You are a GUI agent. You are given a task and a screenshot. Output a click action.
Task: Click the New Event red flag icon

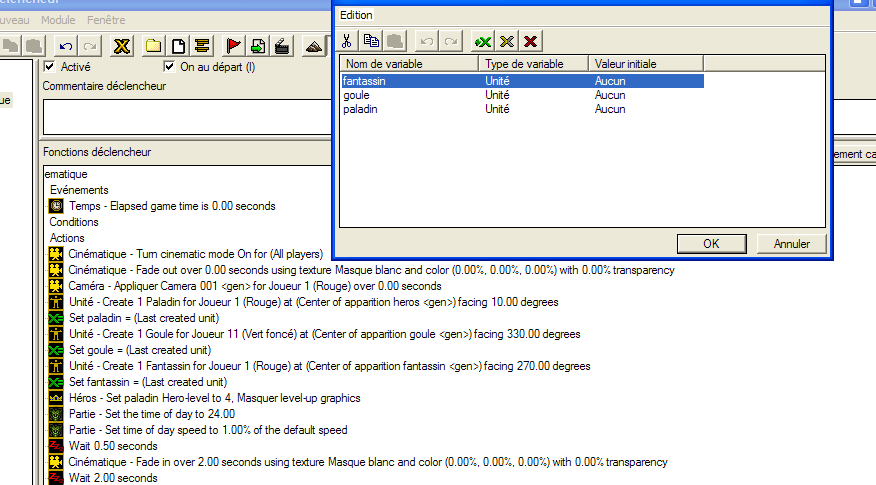click(x=233, y=46)
